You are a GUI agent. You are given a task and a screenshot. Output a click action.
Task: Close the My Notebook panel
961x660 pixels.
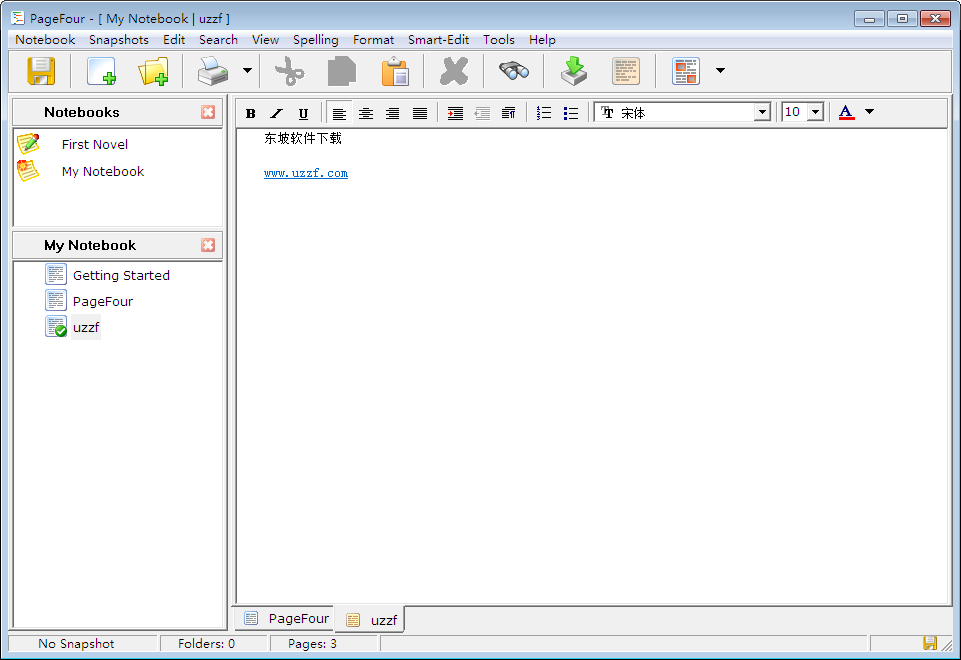pyautogui.click(x=208, y=245)
